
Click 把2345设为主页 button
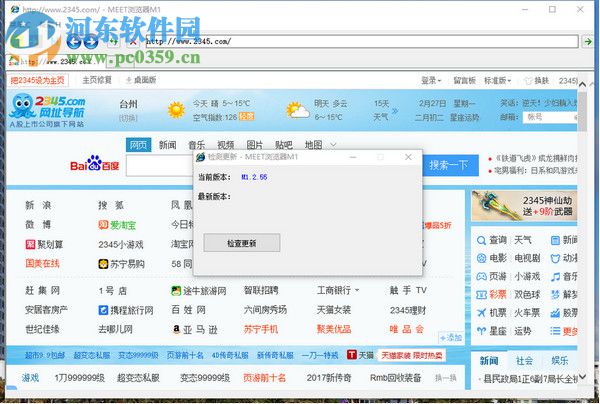38,80
